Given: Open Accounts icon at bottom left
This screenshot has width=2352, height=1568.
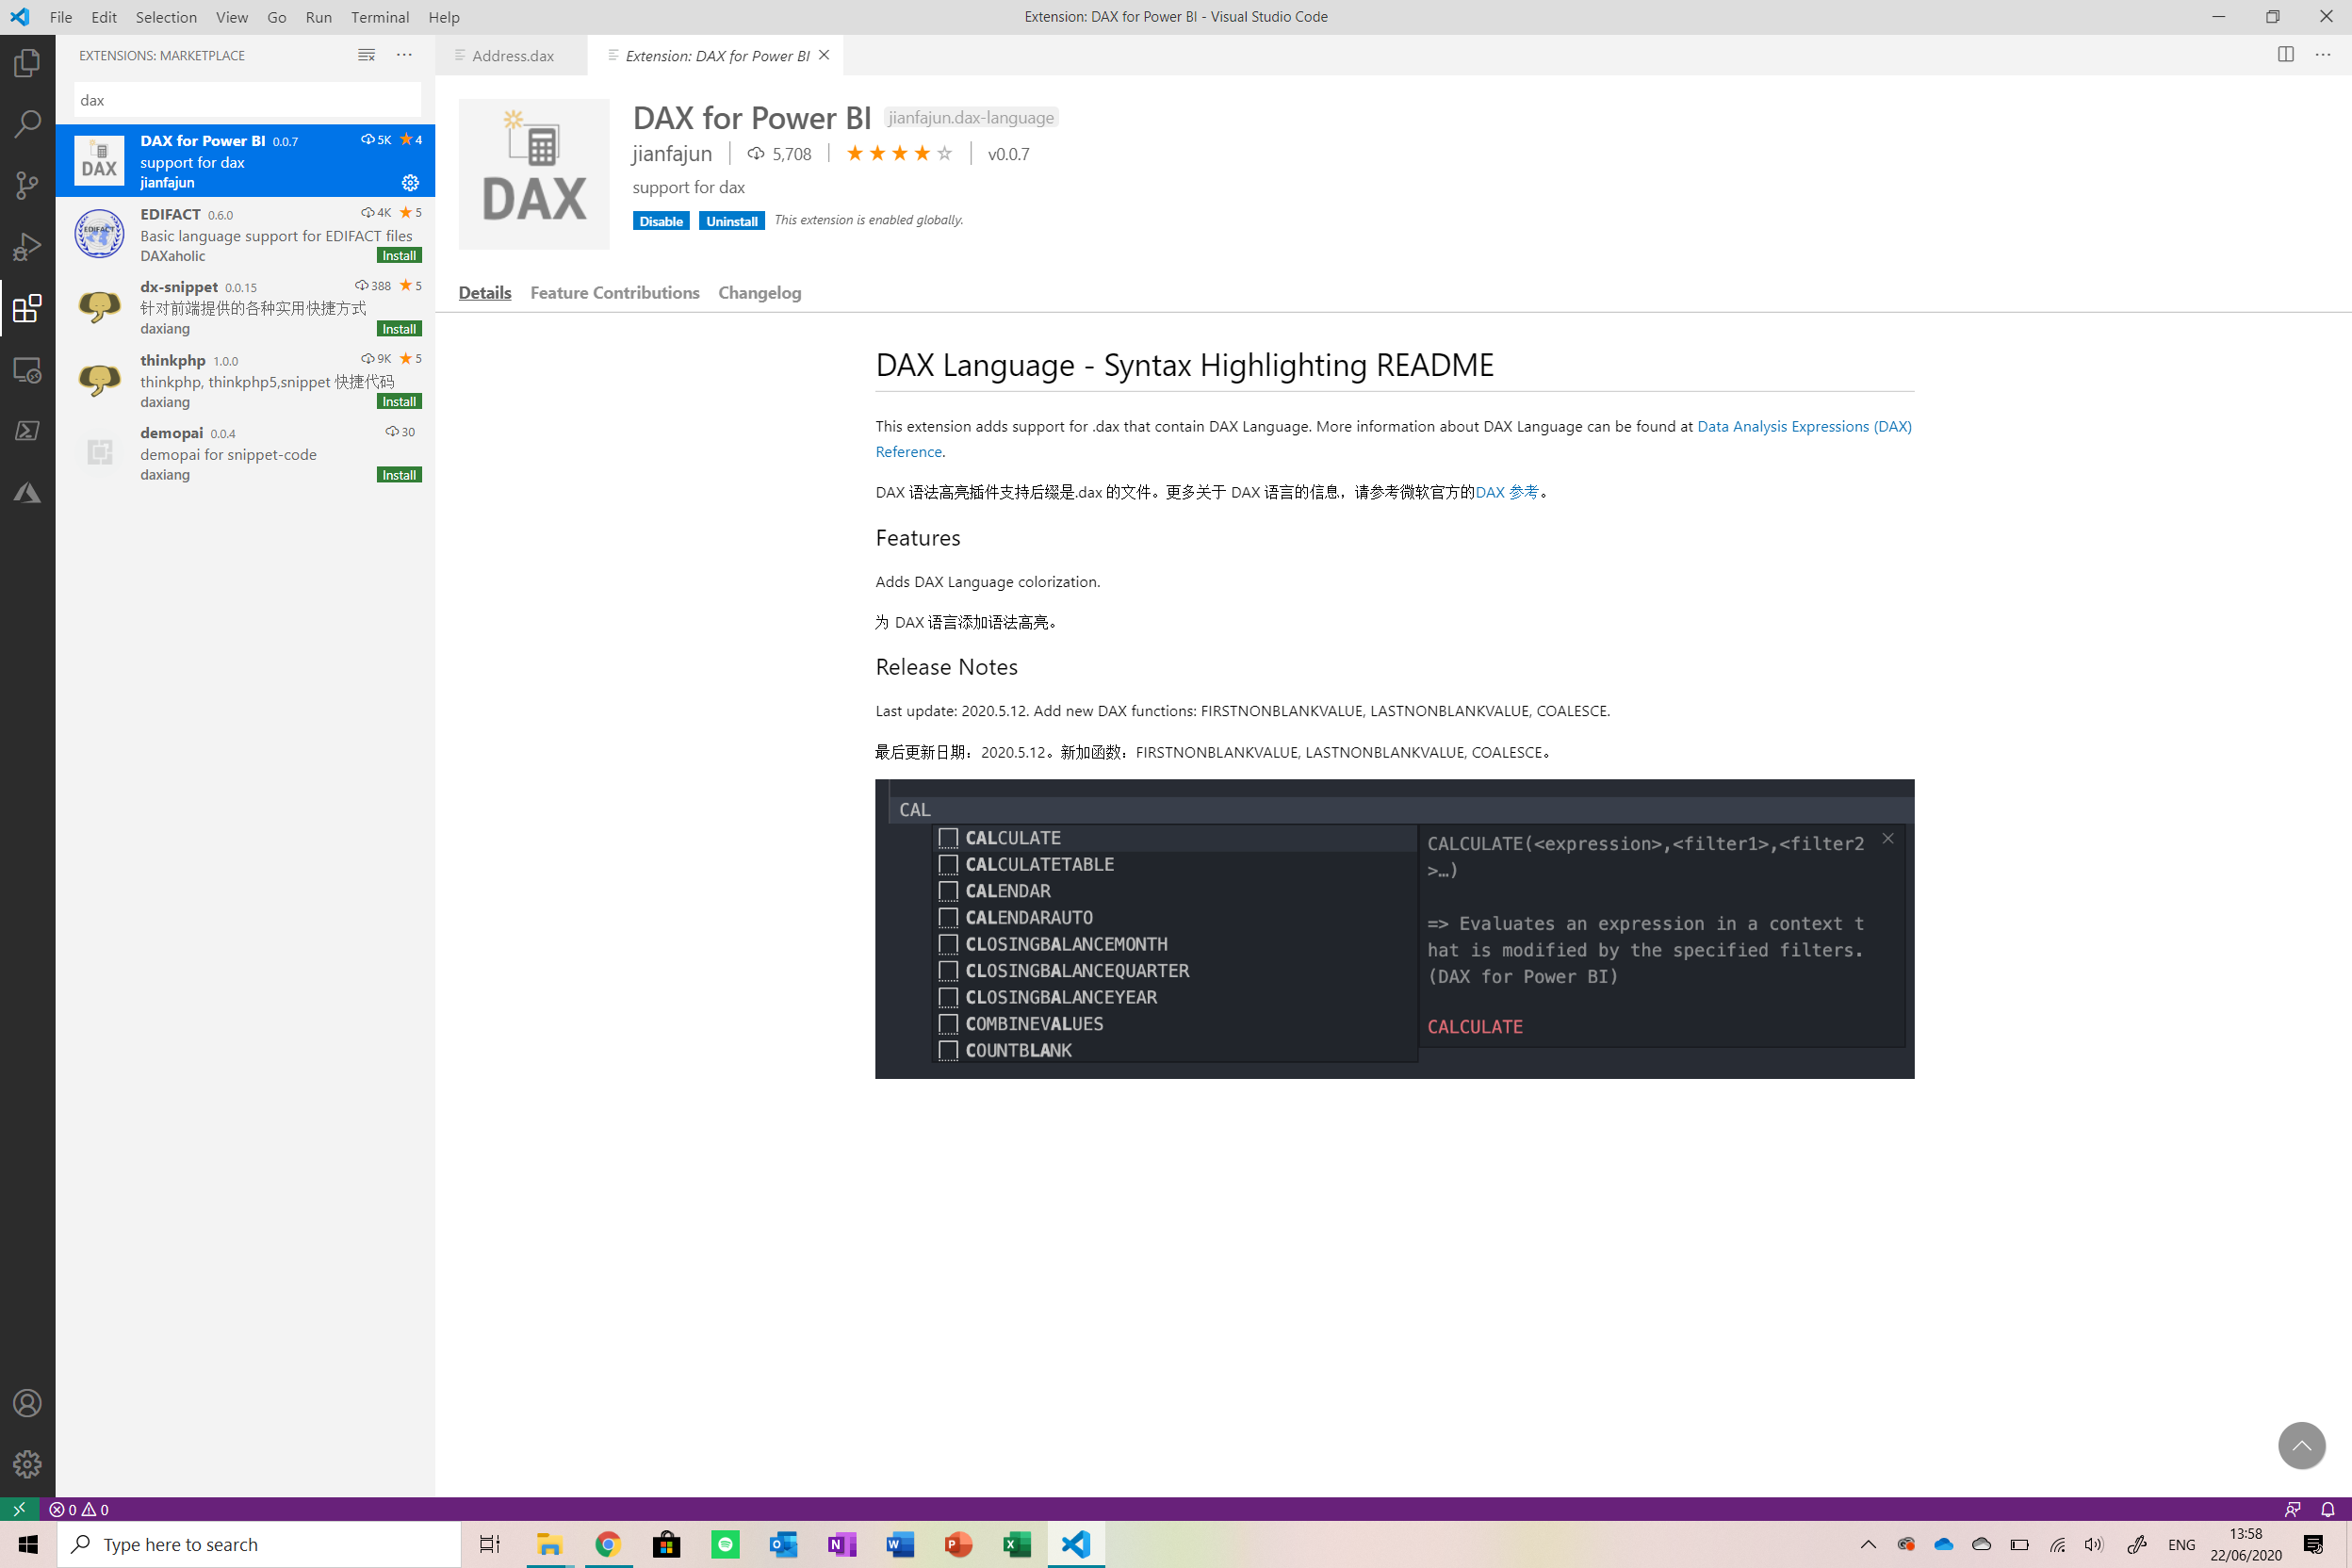Looking at the screenshot, I should 27,1403.
